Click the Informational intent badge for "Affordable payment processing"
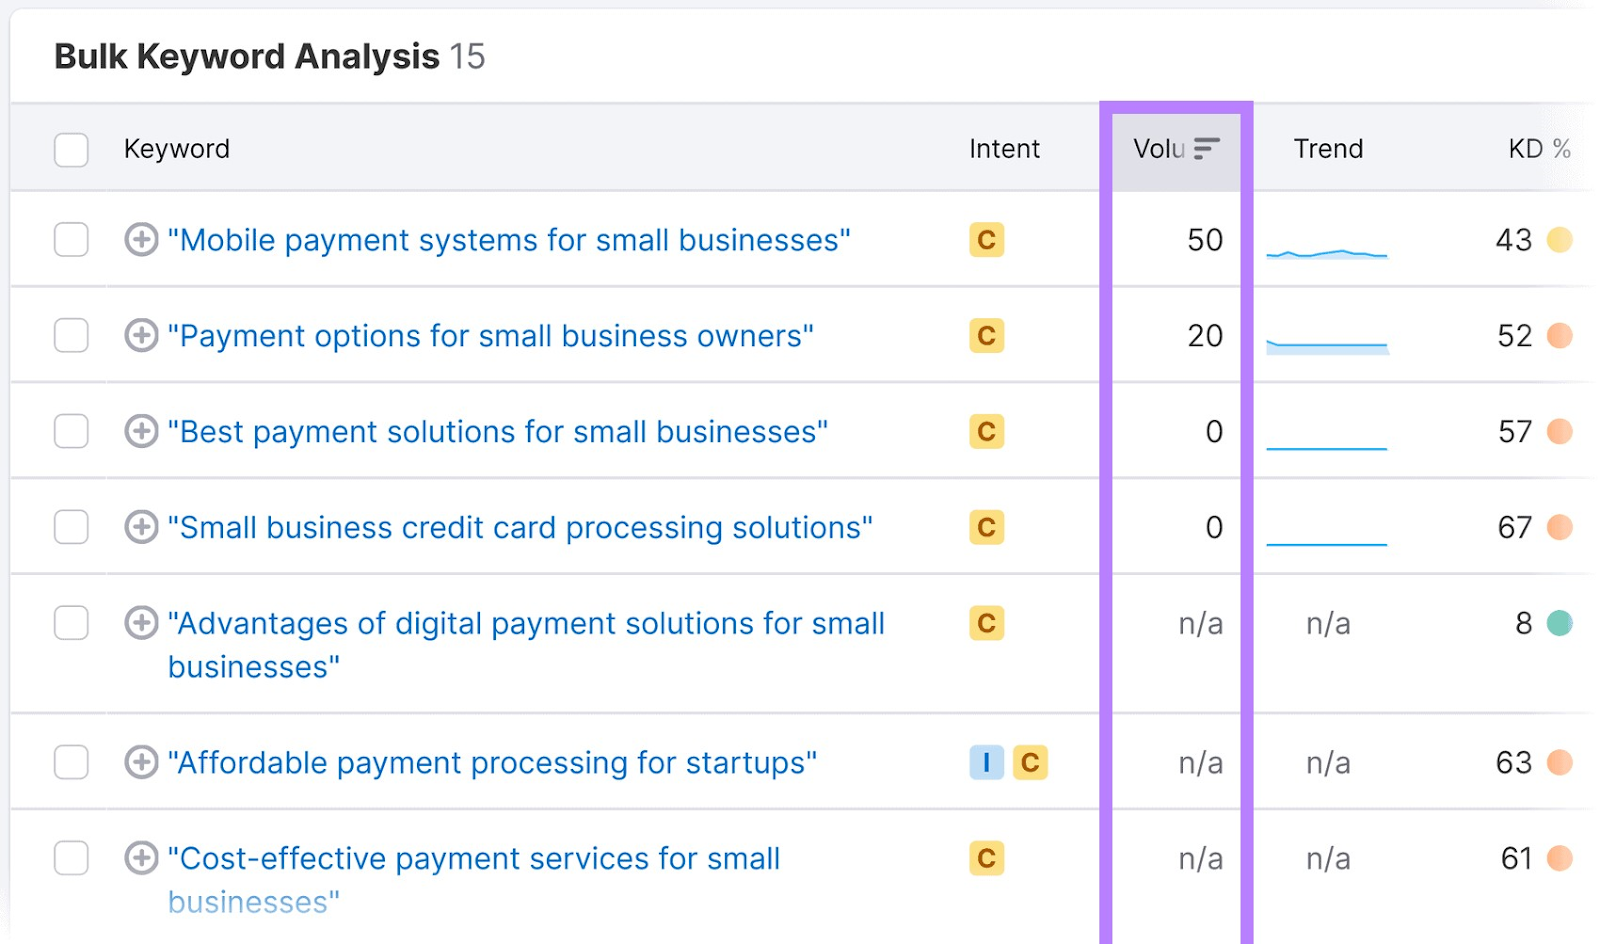 (x=986, y=762)
